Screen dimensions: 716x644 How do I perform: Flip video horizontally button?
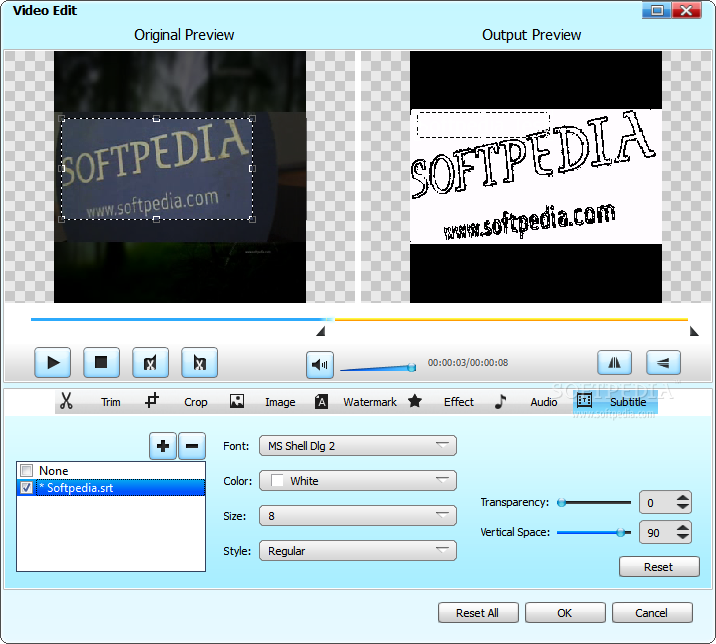coord(615,363)
